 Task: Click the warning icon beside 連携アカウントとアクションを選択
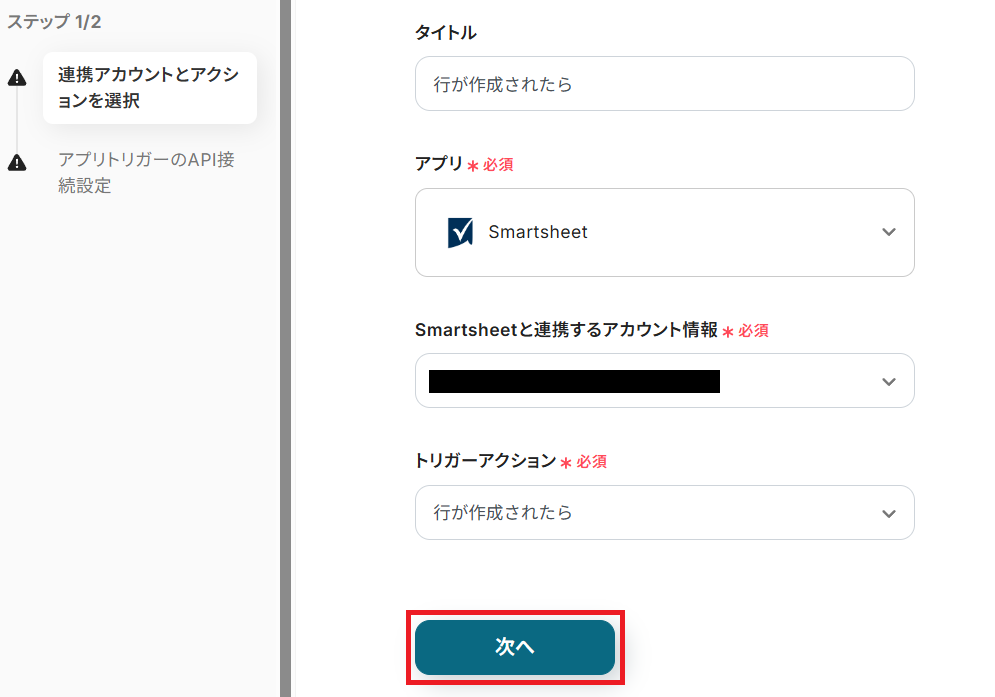click(17, 79)
